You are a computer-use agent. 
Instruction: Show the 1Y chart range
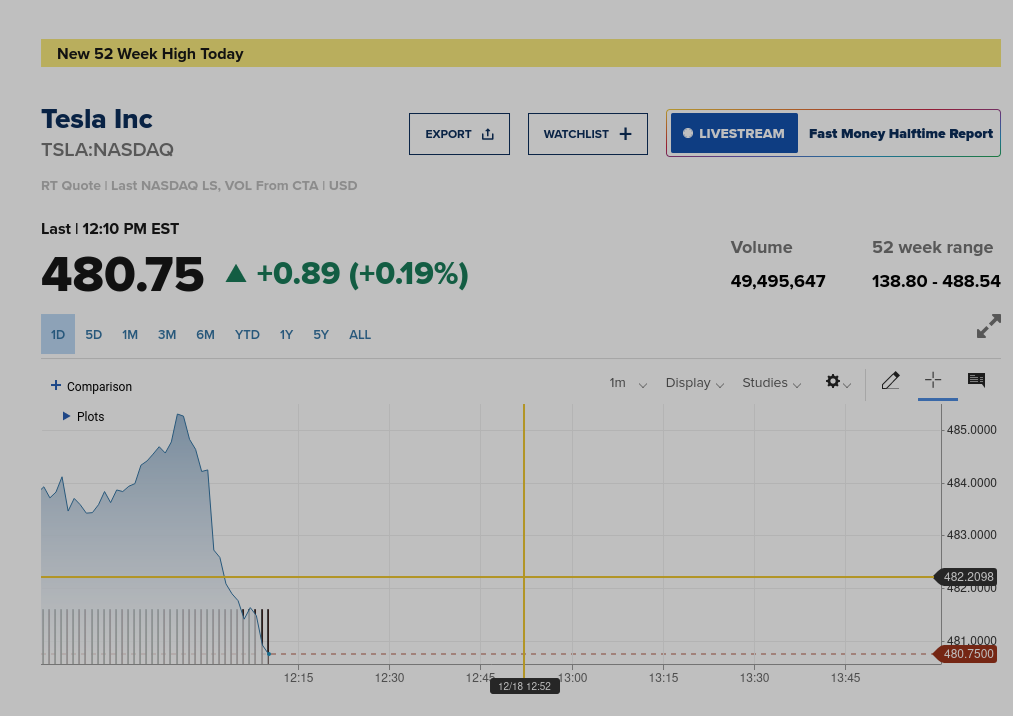click(x=286, y=334)
